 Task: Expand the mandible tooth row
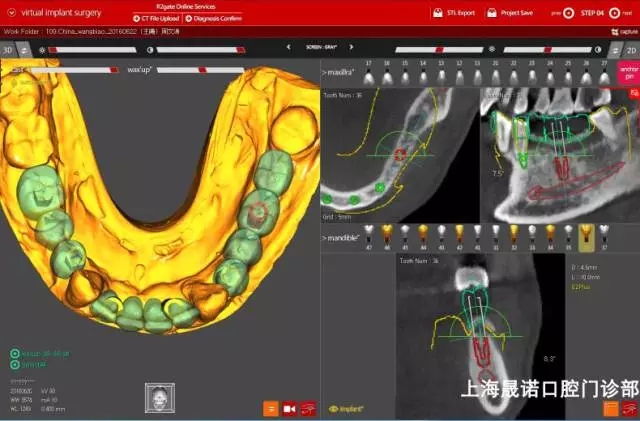tap(341, 239)
